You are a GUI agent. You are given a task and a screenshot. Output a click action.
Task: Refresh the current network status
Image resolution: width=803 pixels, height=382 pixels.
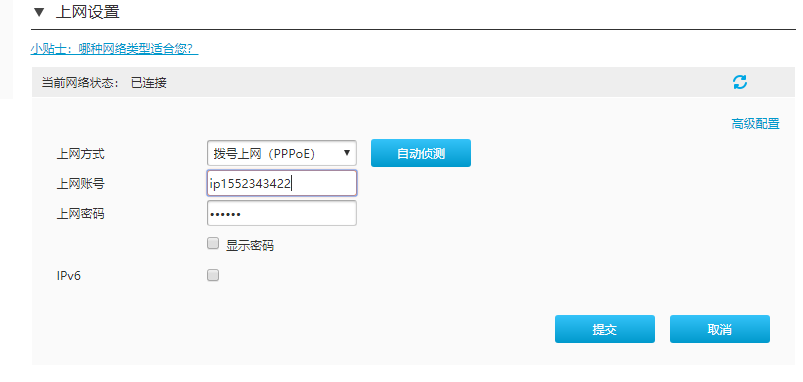click(739, 82)
